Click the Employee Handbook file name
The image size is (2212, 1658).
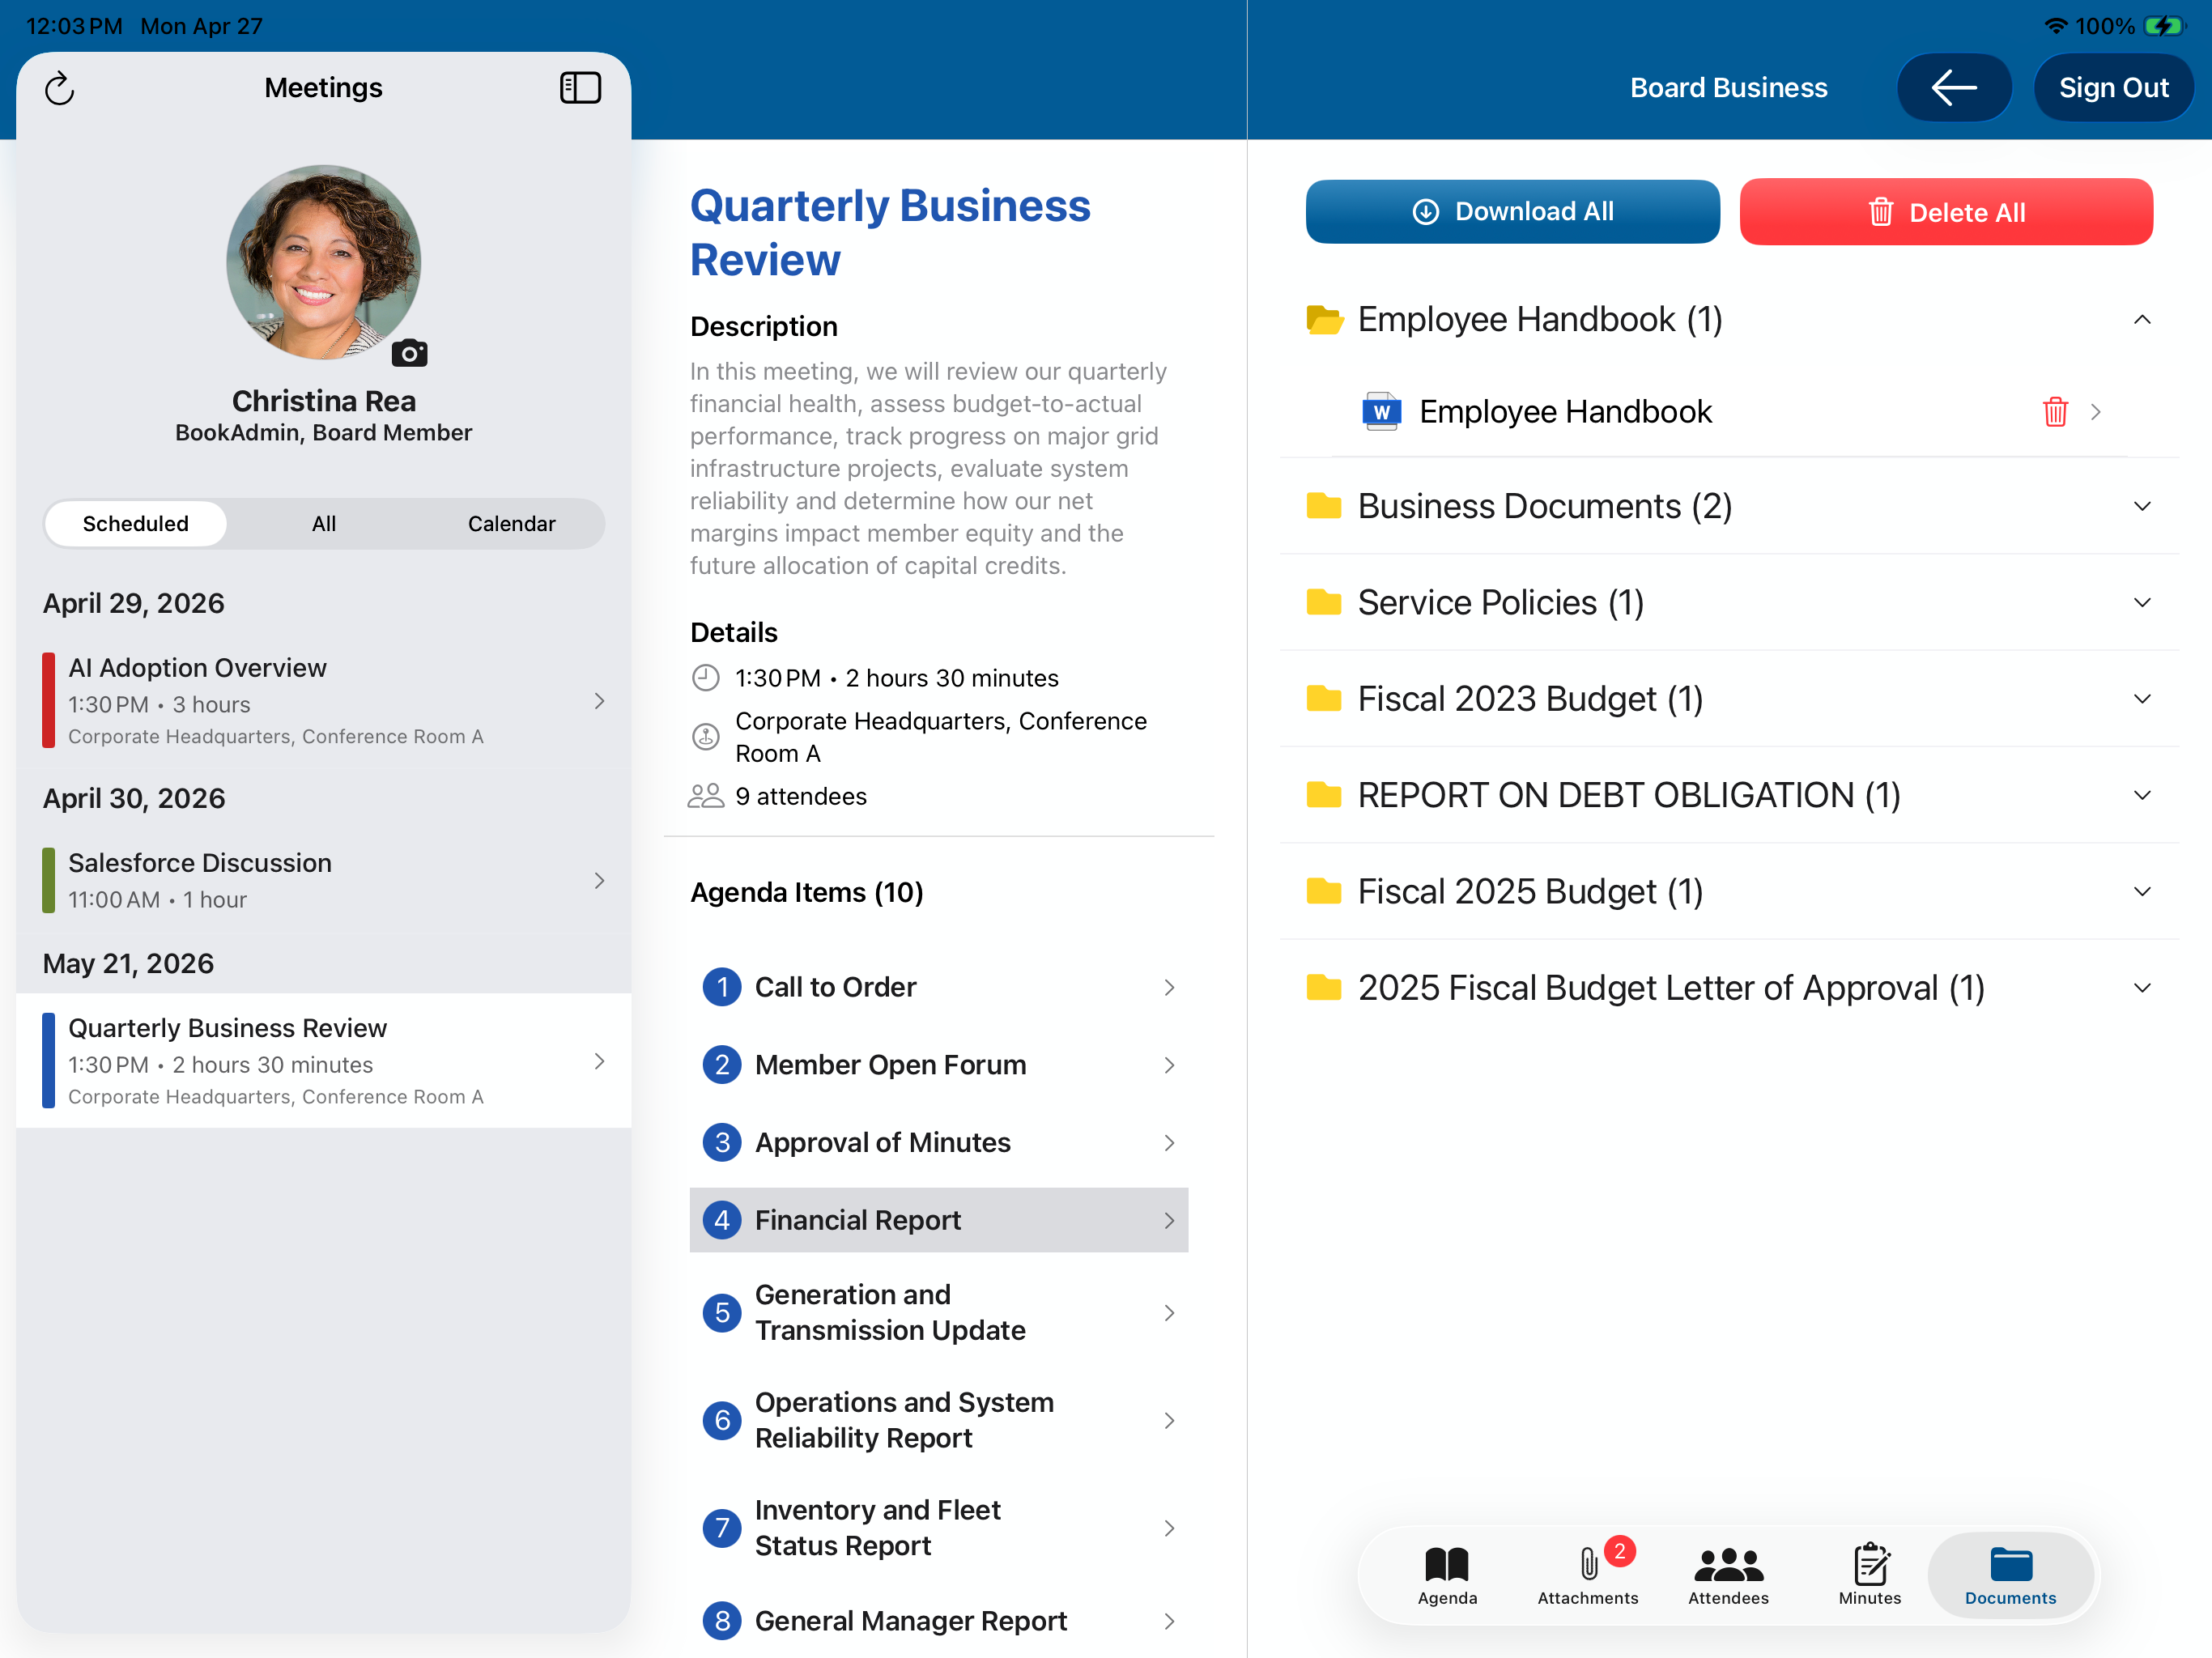point(1565,411)
